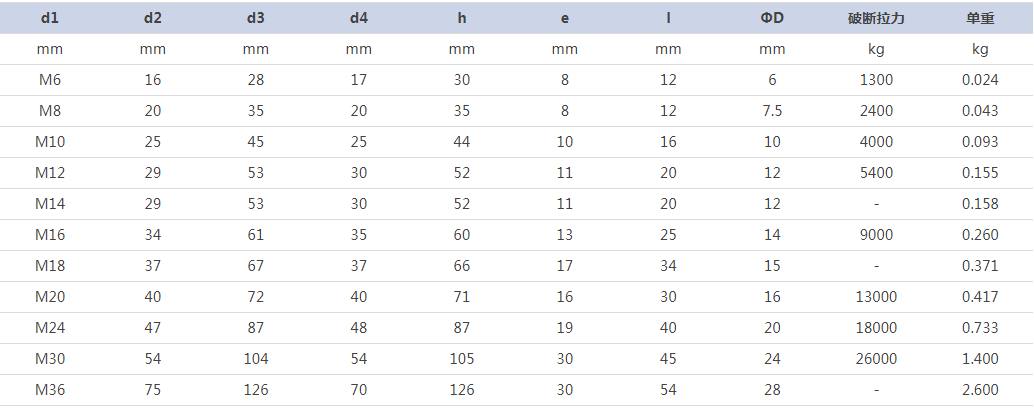
Task: Select the M36 row label
Action: [49, 390]
